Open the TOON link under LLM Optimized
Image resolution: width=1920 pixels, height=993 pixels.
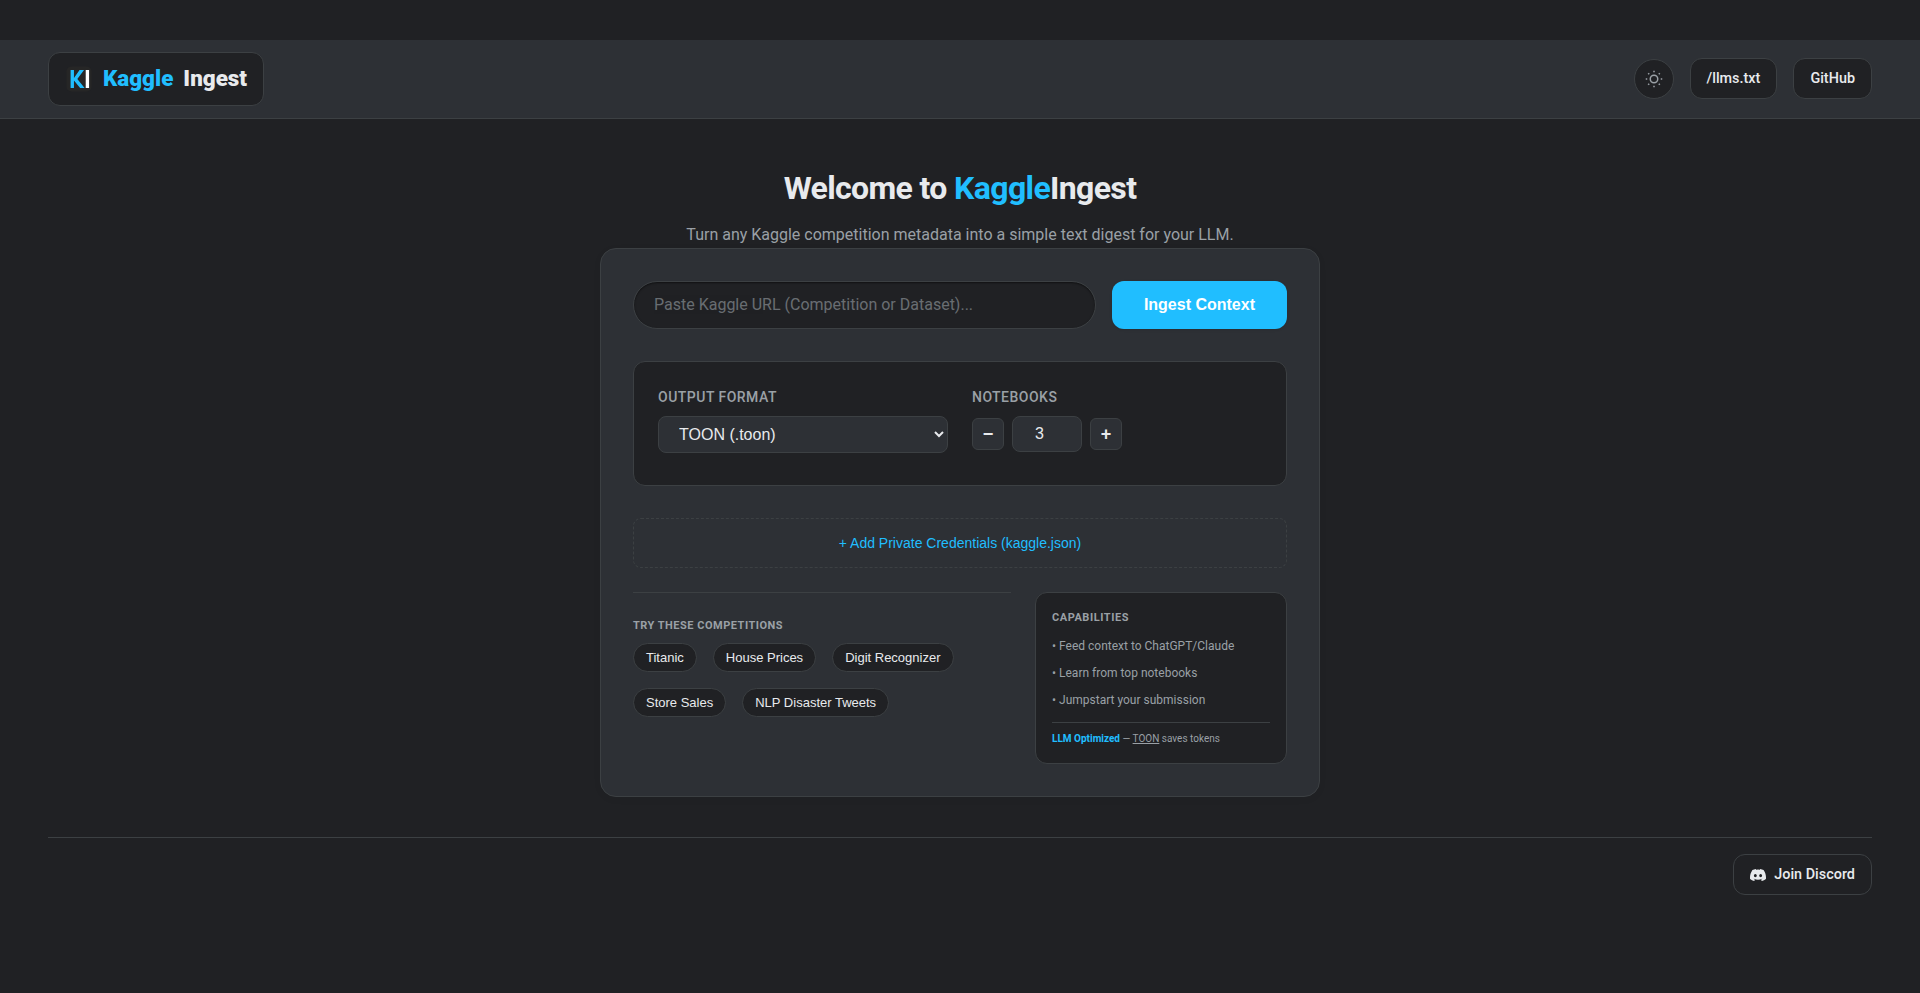1146,738
